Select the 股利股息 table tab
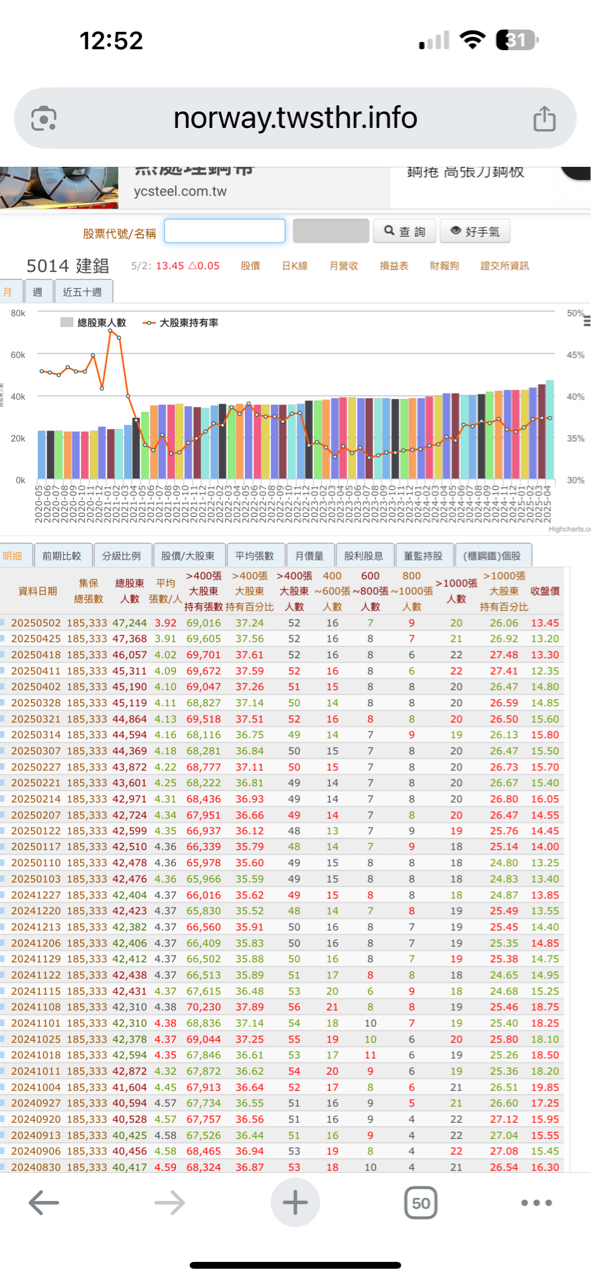This screenshot has width=591, height=1280. [x=364, y=556]
